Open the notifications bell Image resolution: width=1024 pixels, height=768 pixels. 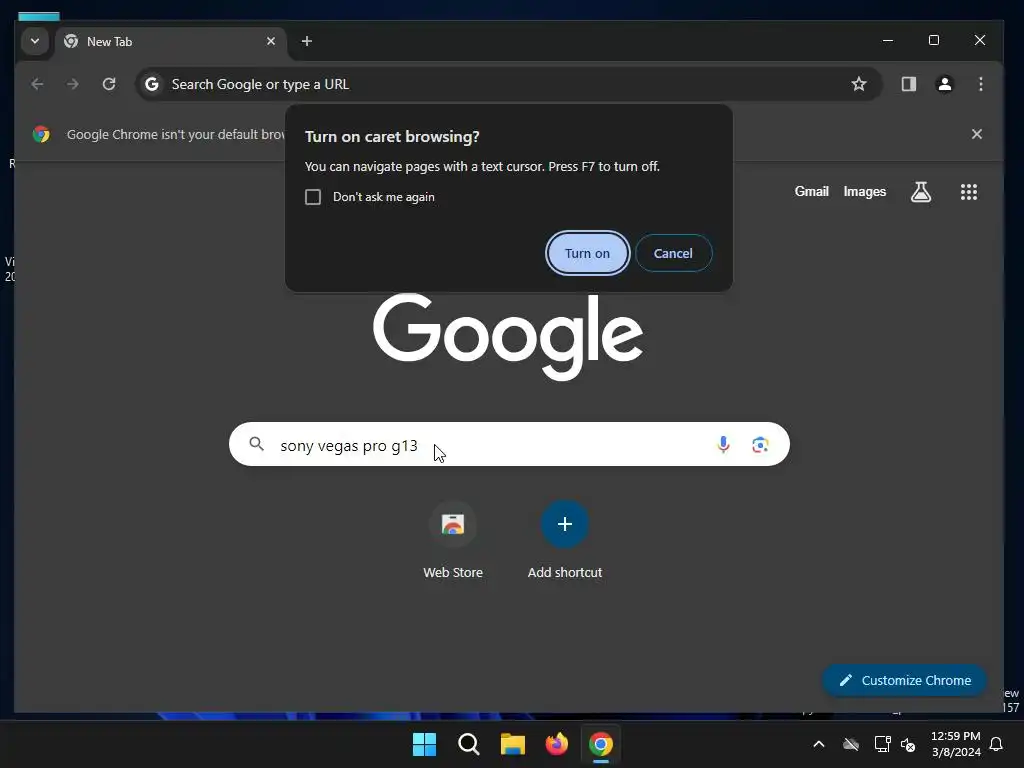tap(997, 744)
